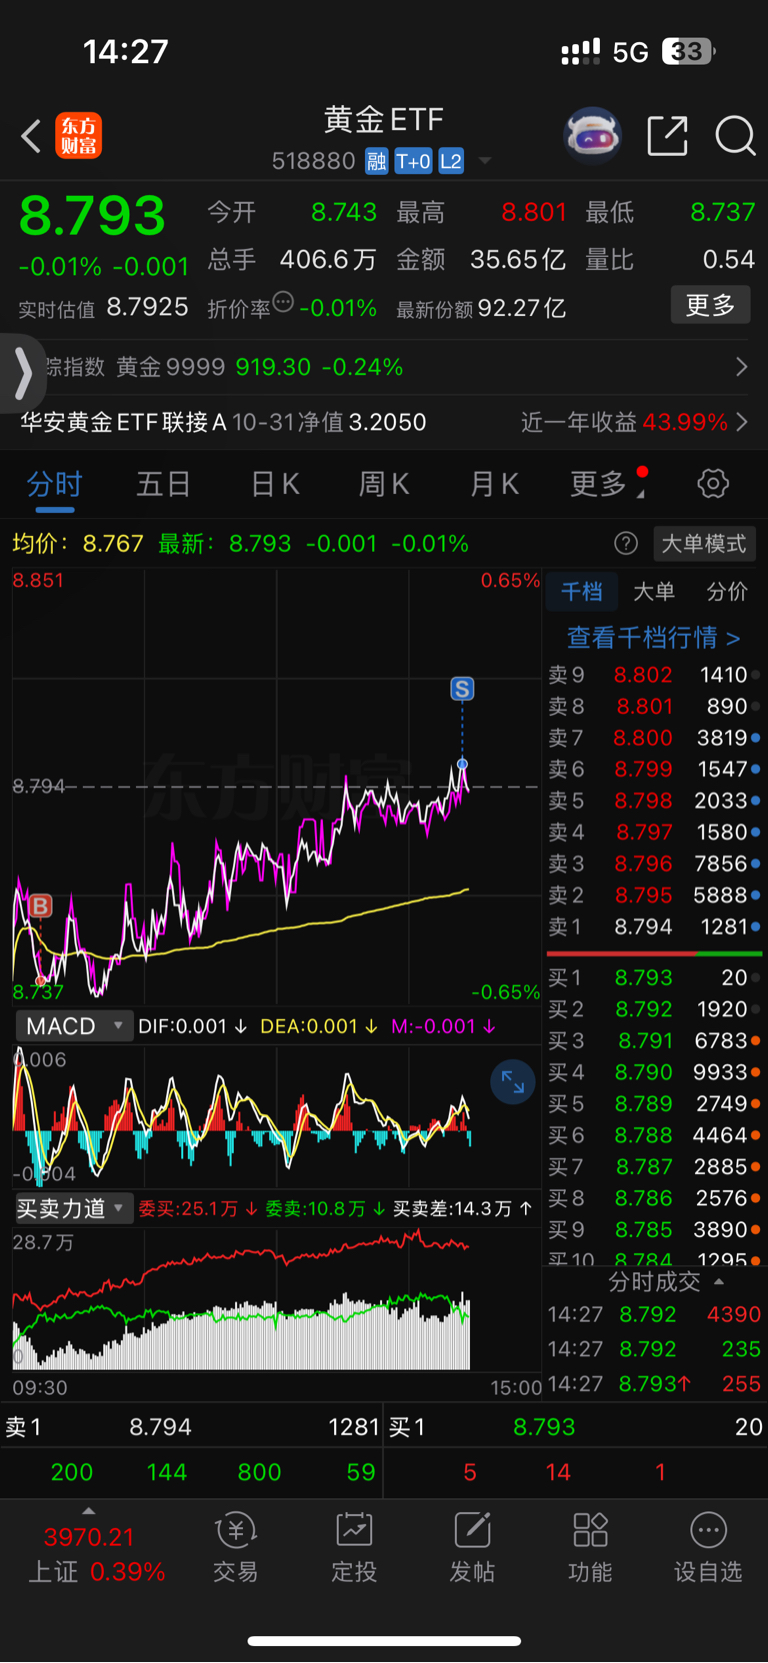The height and width of the screenshot is (1663, 768).
Task: Tap 卖1 order book row 8.794 1281
Action: 654,927
